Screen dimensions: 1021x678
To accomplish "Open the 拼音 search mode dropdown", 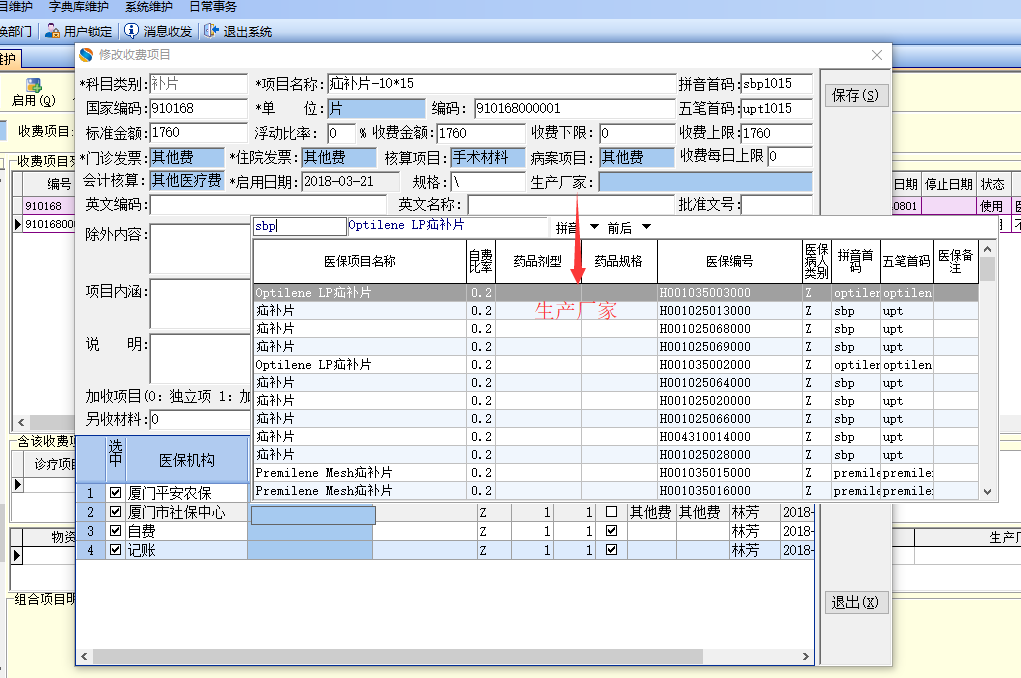I will click(594, 227).
